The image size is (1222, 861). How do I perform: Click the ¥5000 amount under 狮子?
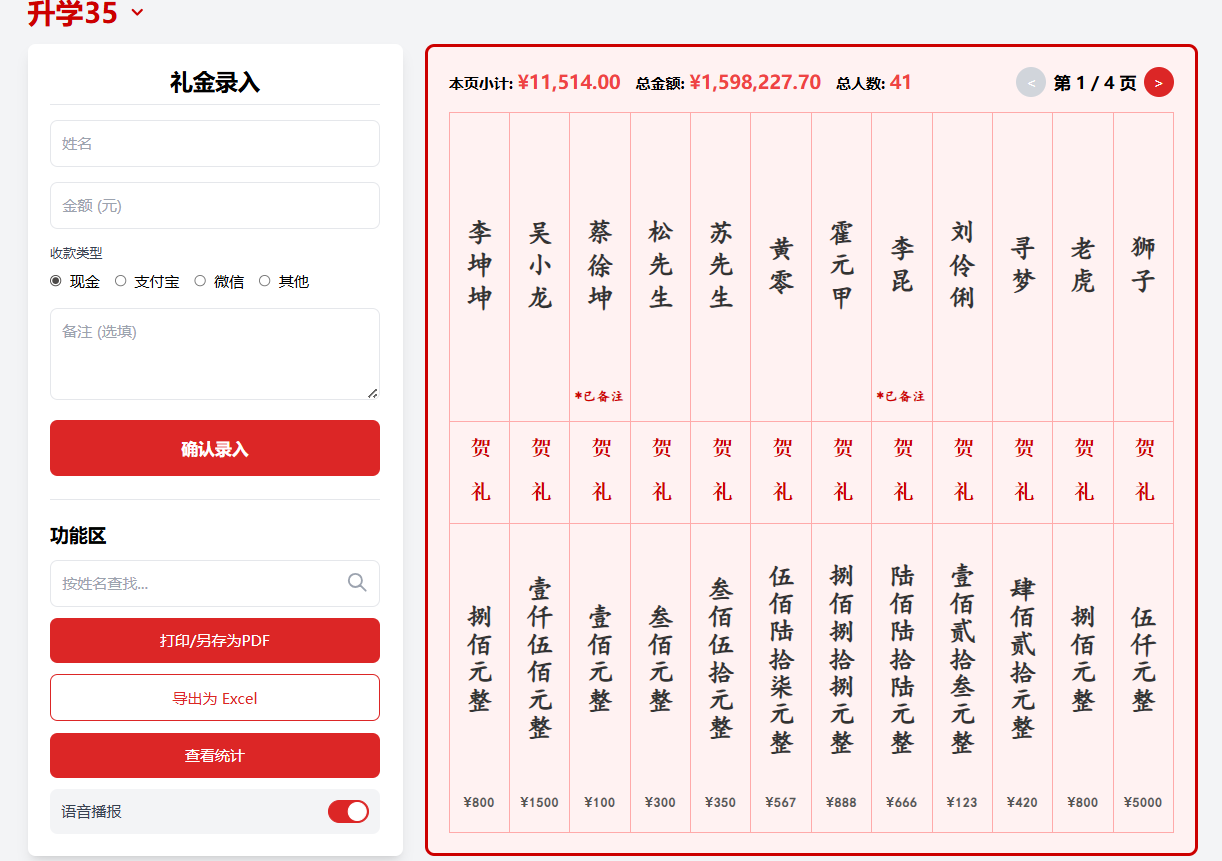pyautogui.click(x=1143, y=802)
